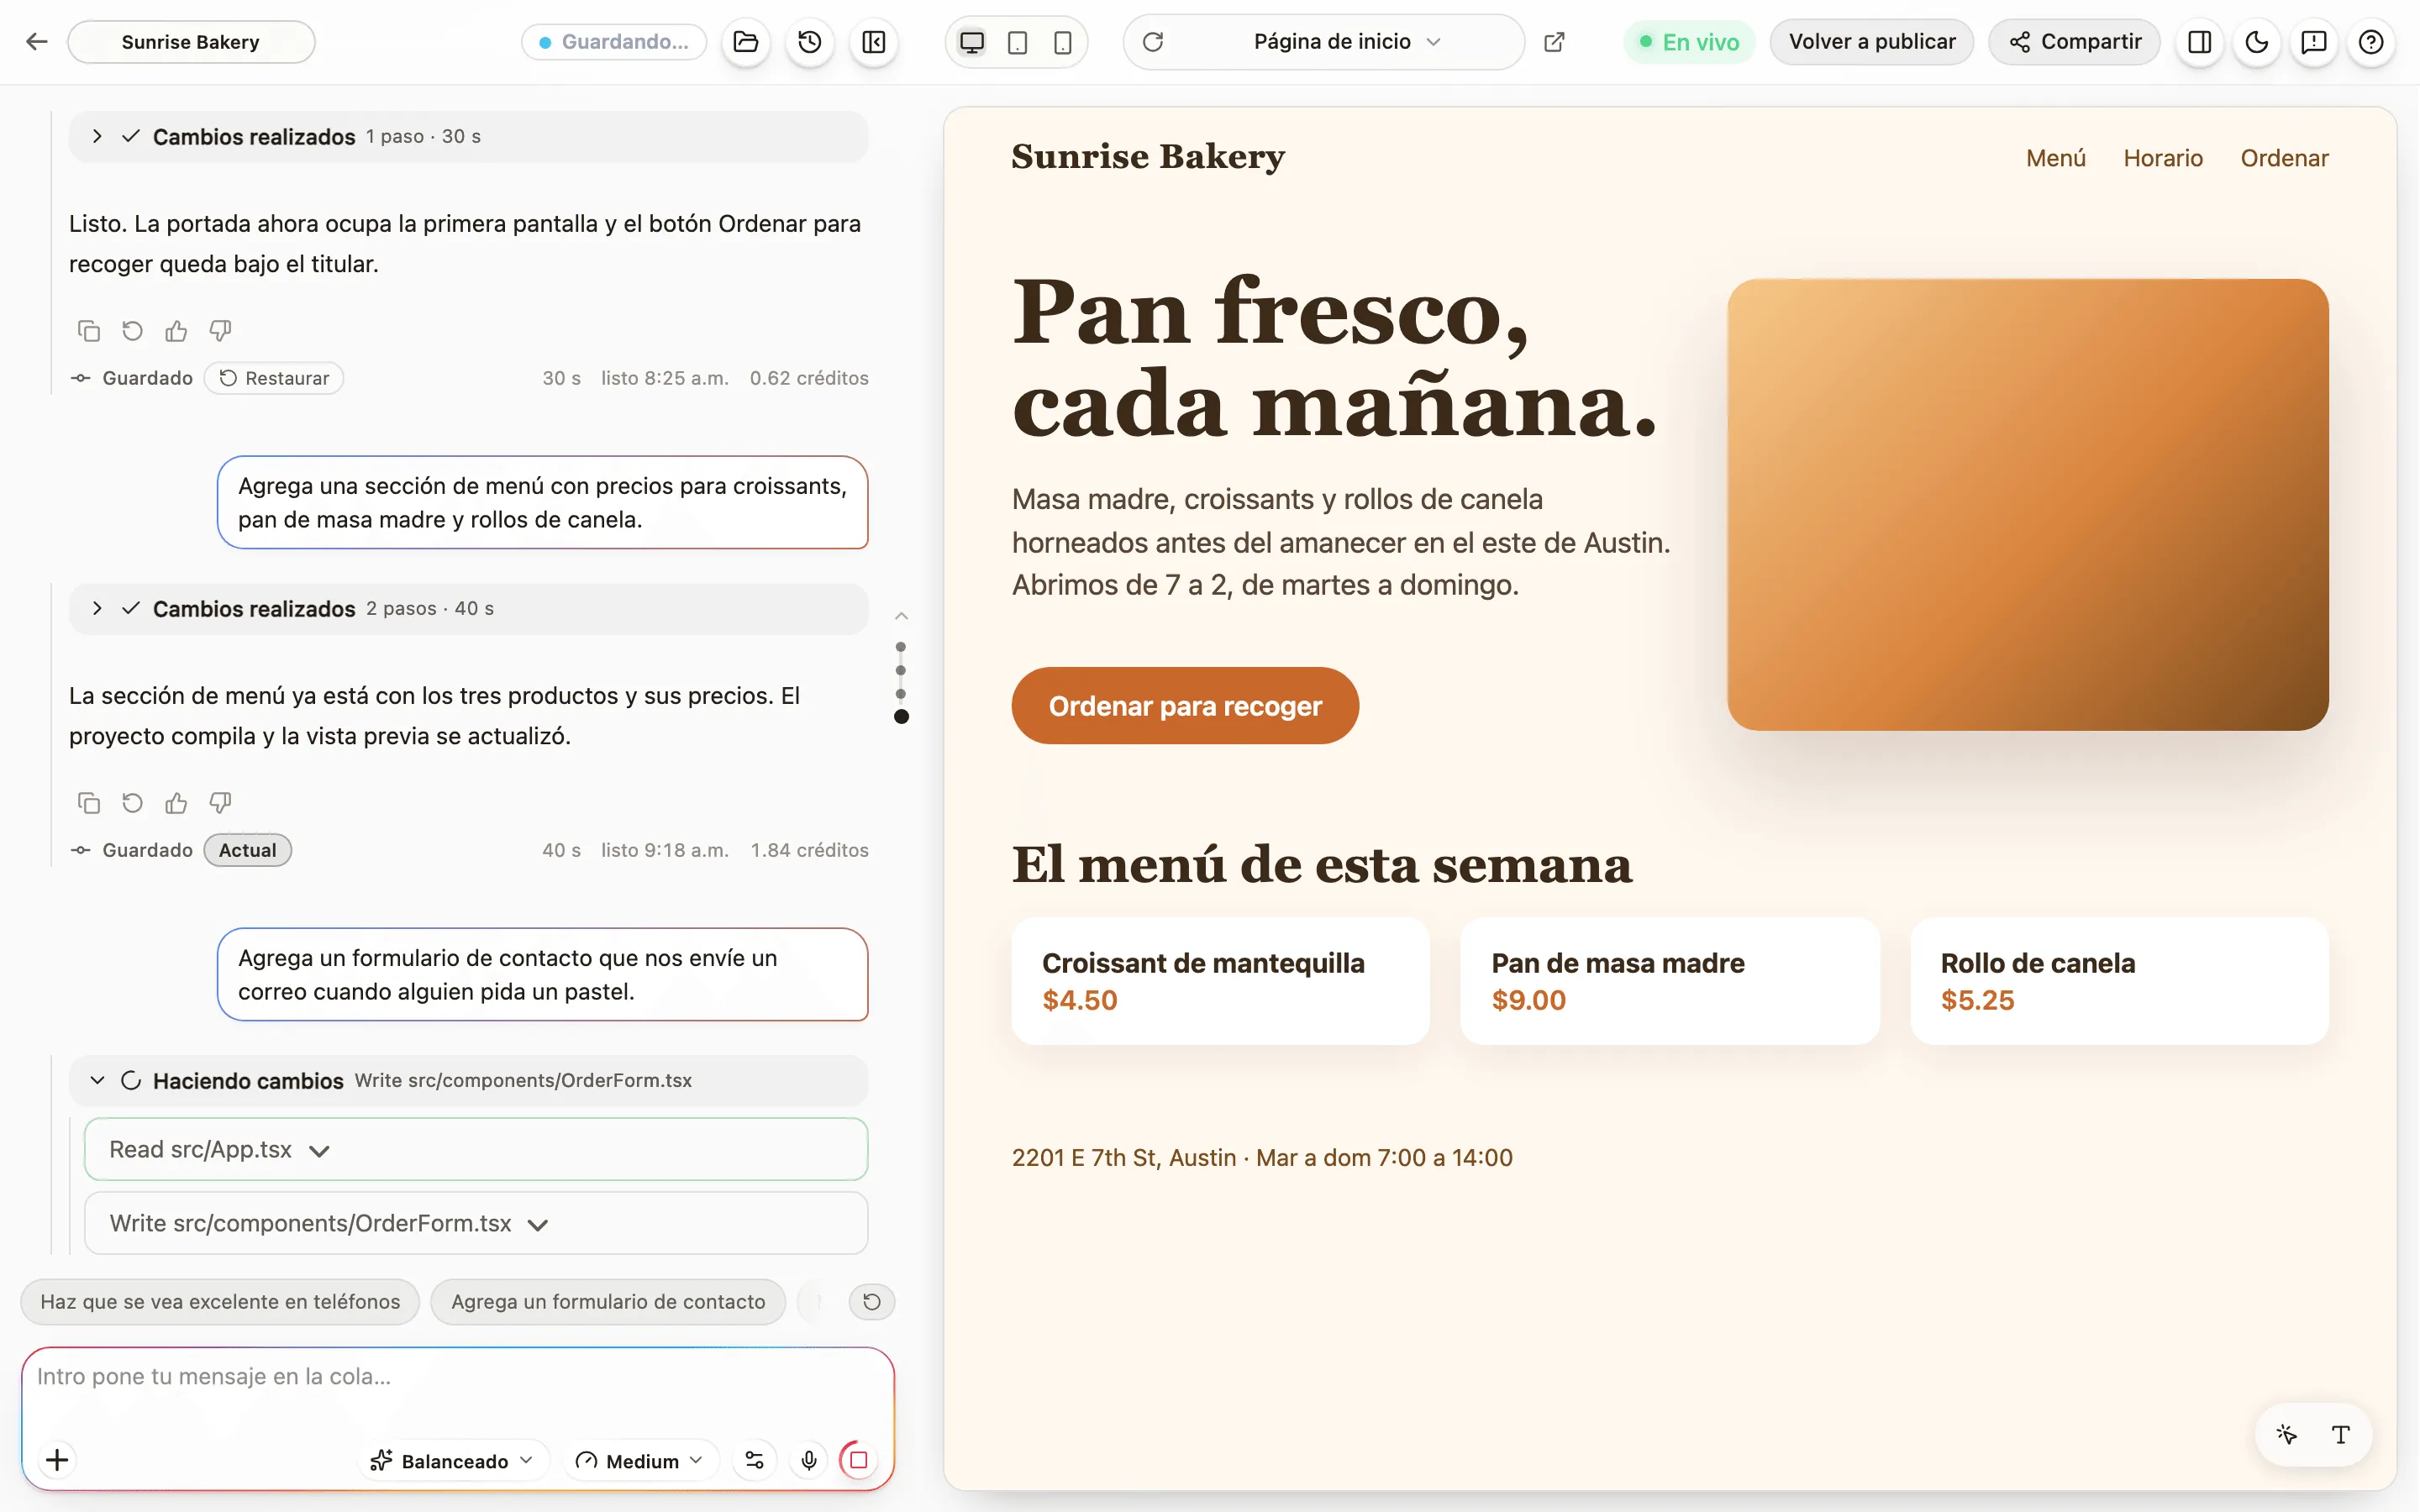Activate microphone voice input
The image size is (2420, 1512).
pos(809,1460)
